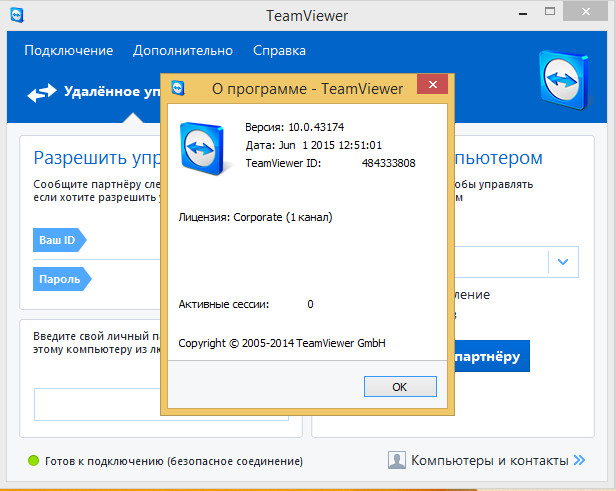Open the Справка menu
The image size is (616, 491).
[279, 51]
